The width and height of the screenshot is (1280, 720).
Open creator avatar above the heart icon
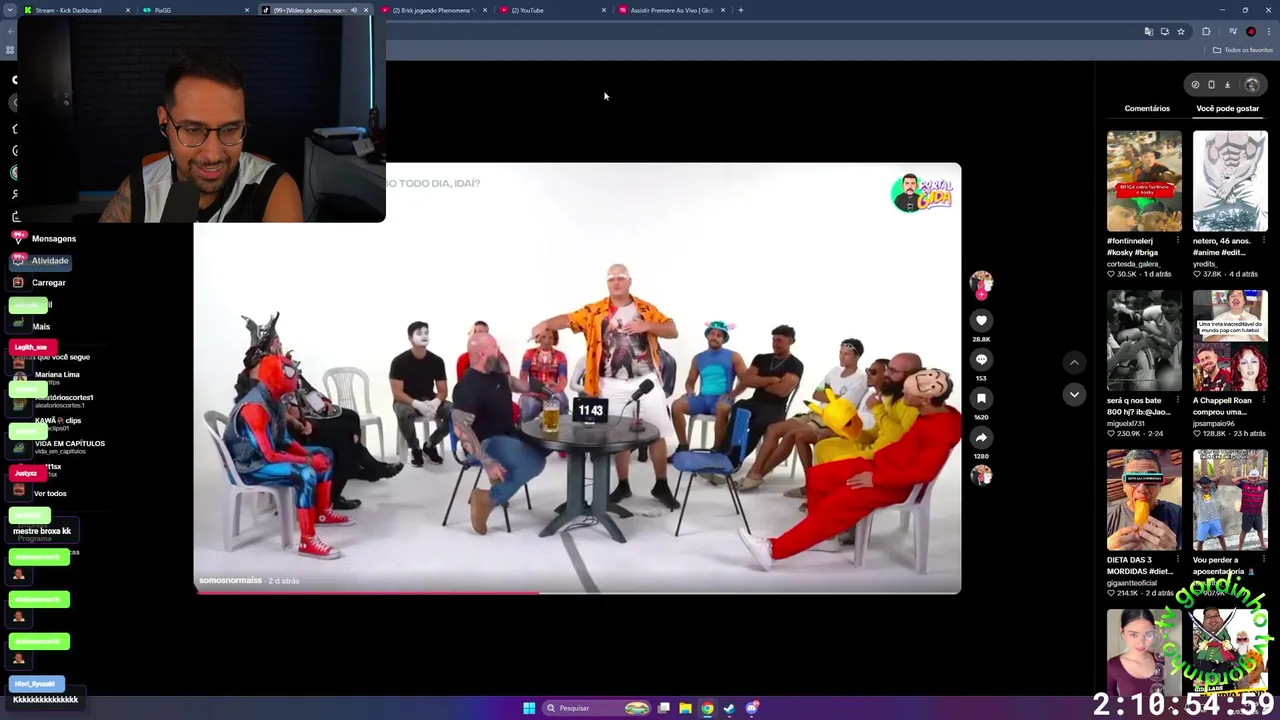coord(981,282)
